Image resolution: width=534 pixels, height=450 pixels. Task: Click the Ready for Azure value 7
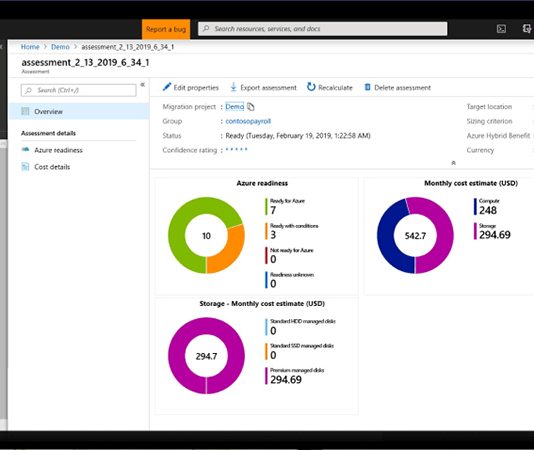pyautogui.click(x=273, y=211)
